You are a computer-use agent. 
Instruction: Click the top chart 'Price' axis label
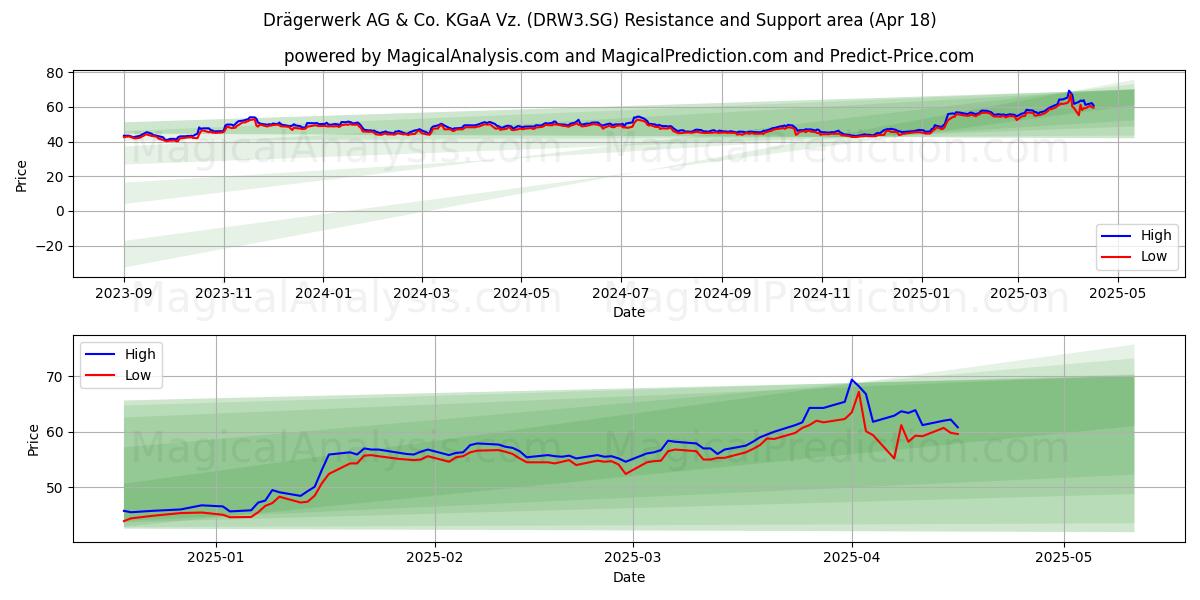(x=22, y=175)
